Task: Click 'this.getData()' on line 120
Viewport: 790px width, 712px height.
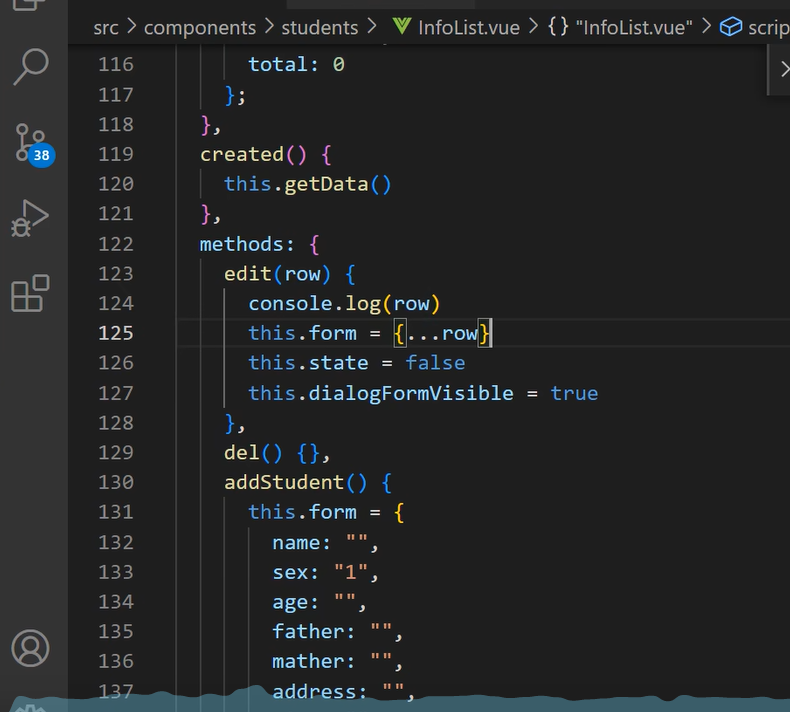Action: coord(307,184)
